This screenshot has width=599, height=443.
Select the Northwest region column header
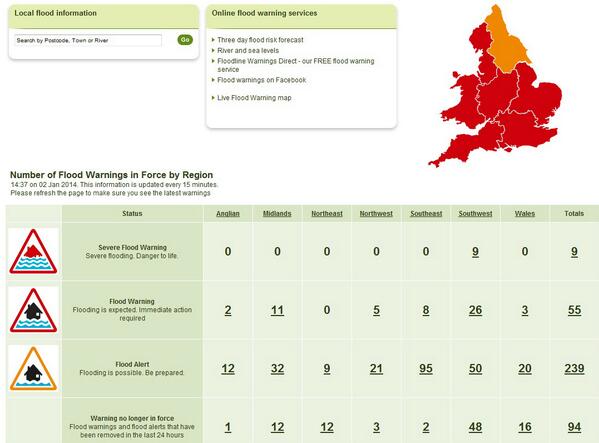click(376, 213)
